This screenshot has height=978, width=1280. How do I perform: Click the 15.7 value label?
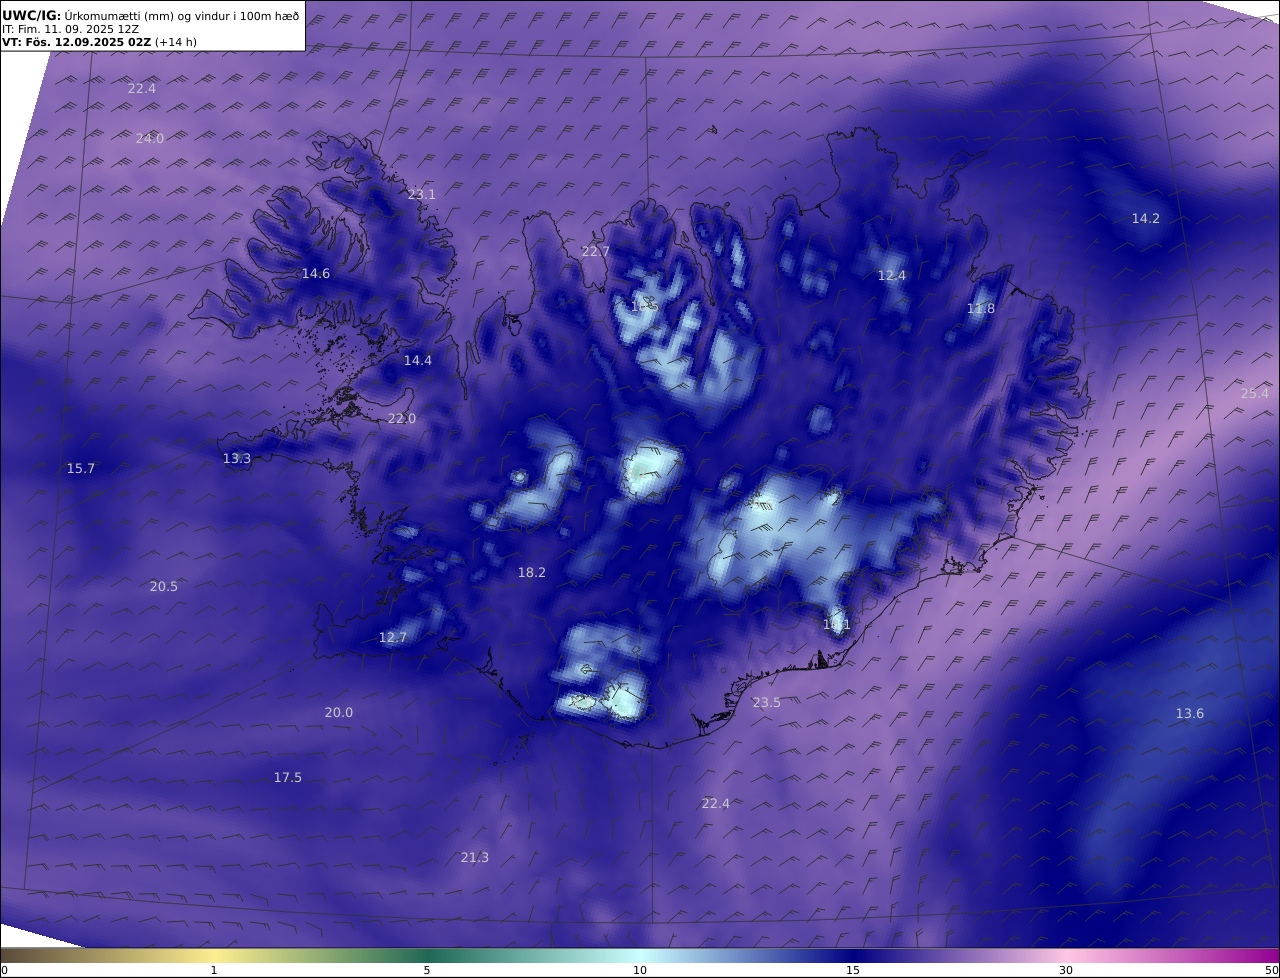click(x=81, y=468)
